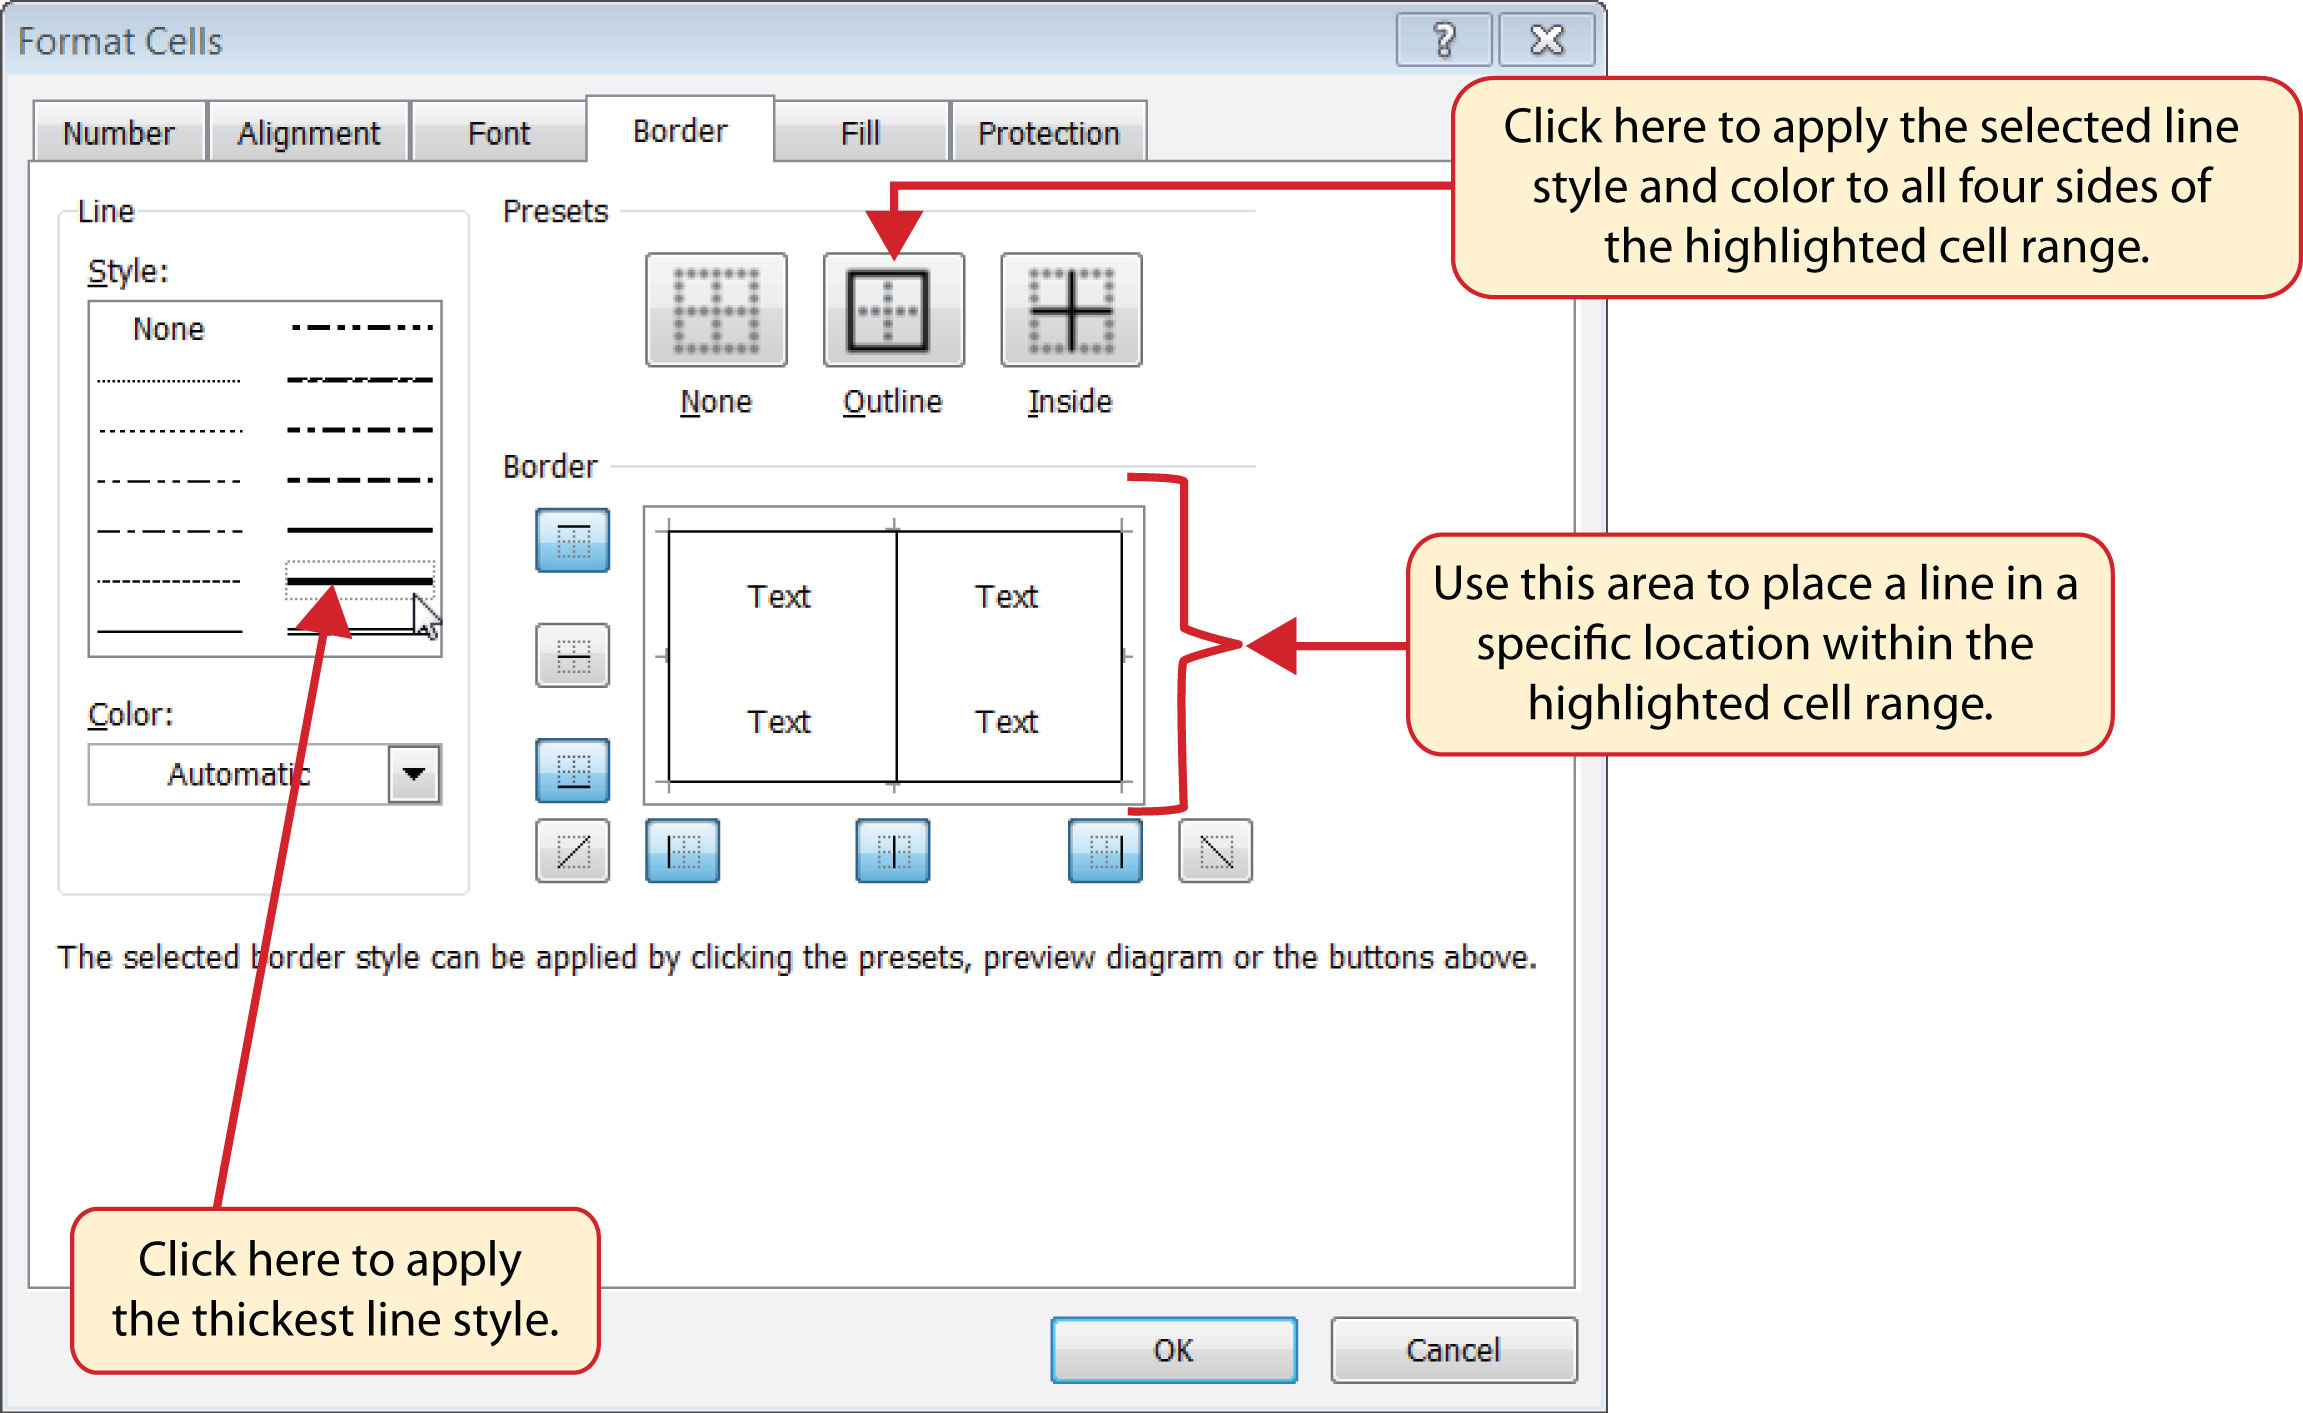Switch to the Alignment tab

coord(309,132)
